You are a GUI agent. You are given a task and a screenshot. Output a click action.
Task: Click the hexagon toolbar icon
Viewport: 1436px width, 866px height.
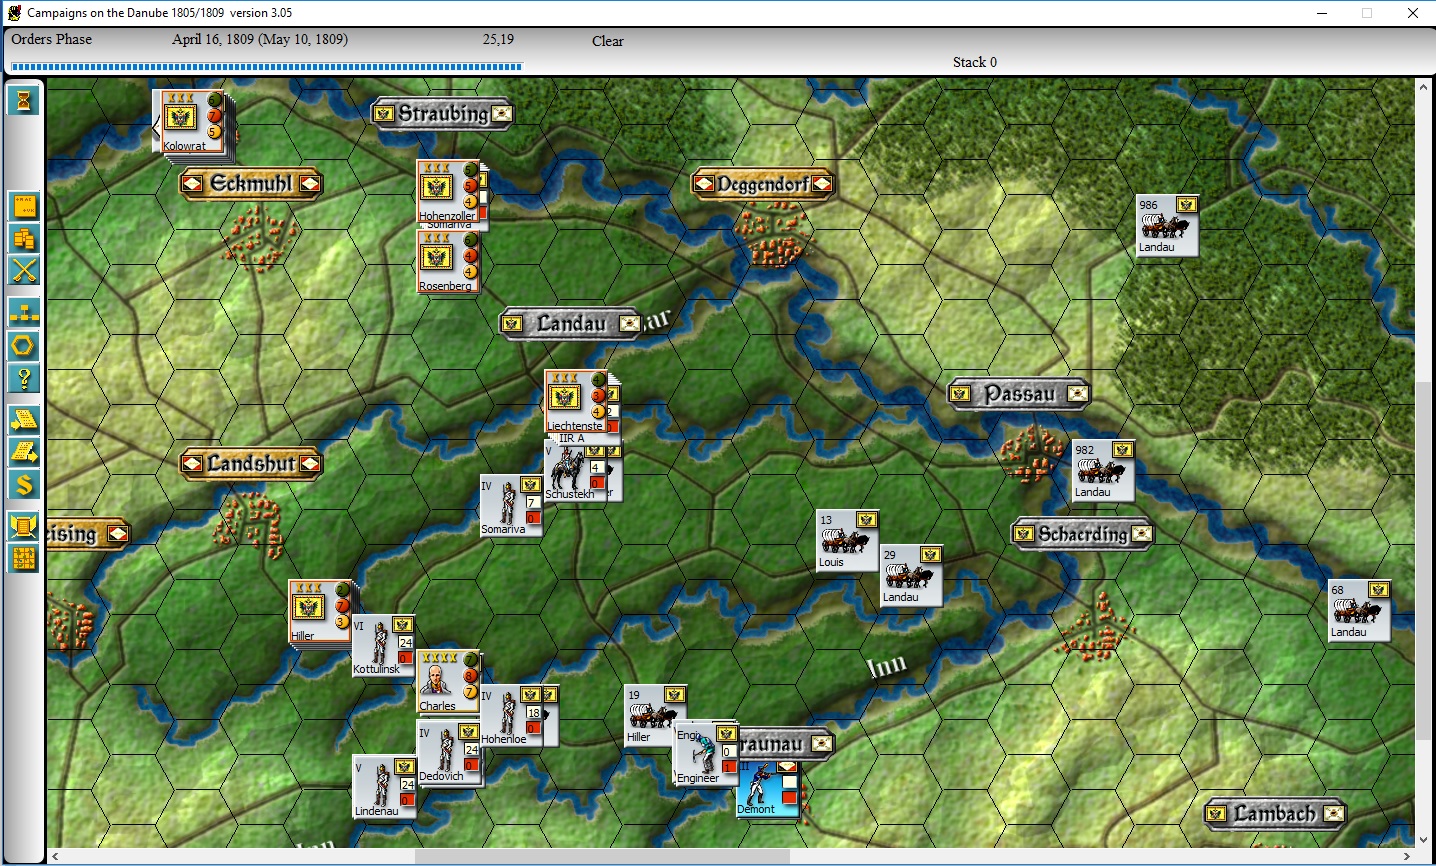click(24, 346)
